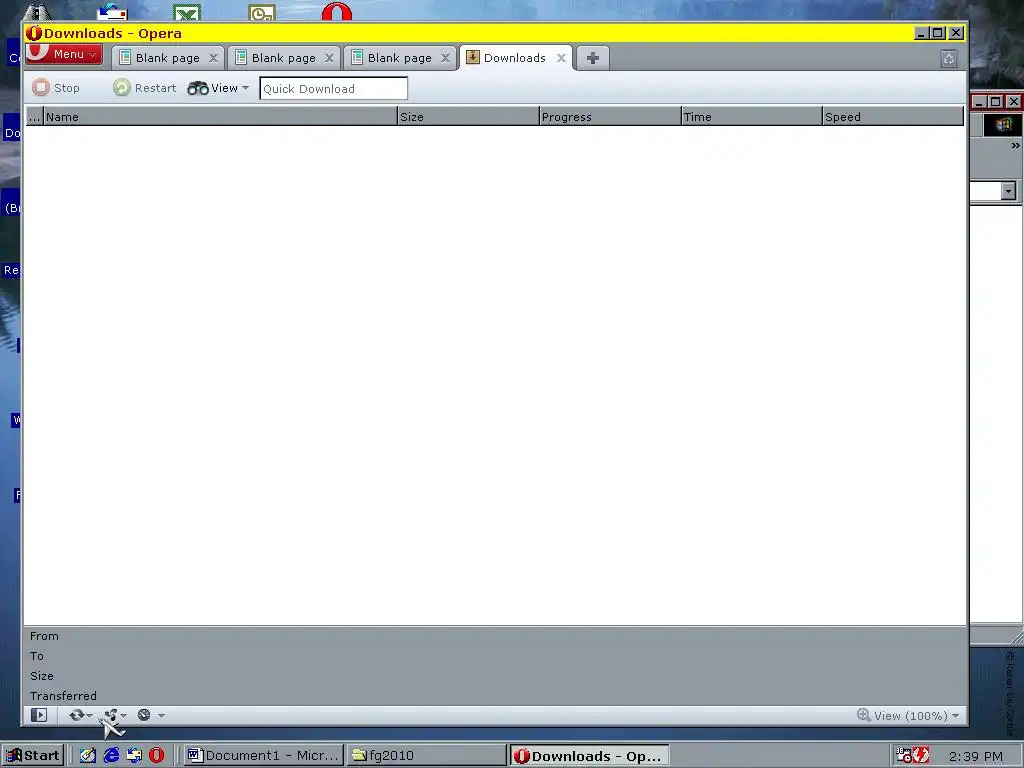Click the first system tray icon
The image size is (1024, 768).
coord(903,756)
